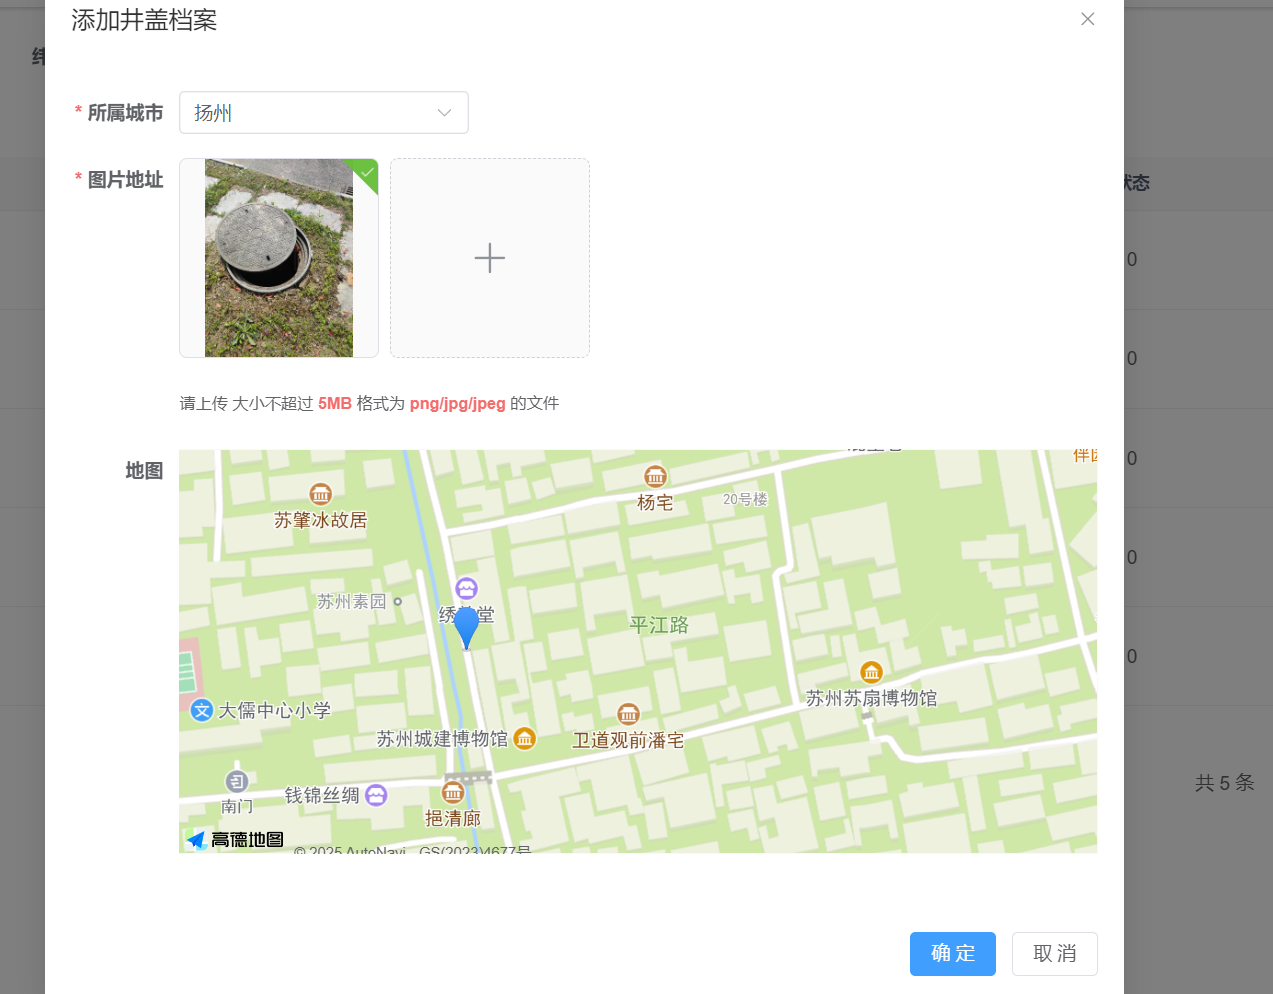Click the 大儒中心小学 map label
The height and width of the screenshot is (994, 1273).
pos(275,711)
